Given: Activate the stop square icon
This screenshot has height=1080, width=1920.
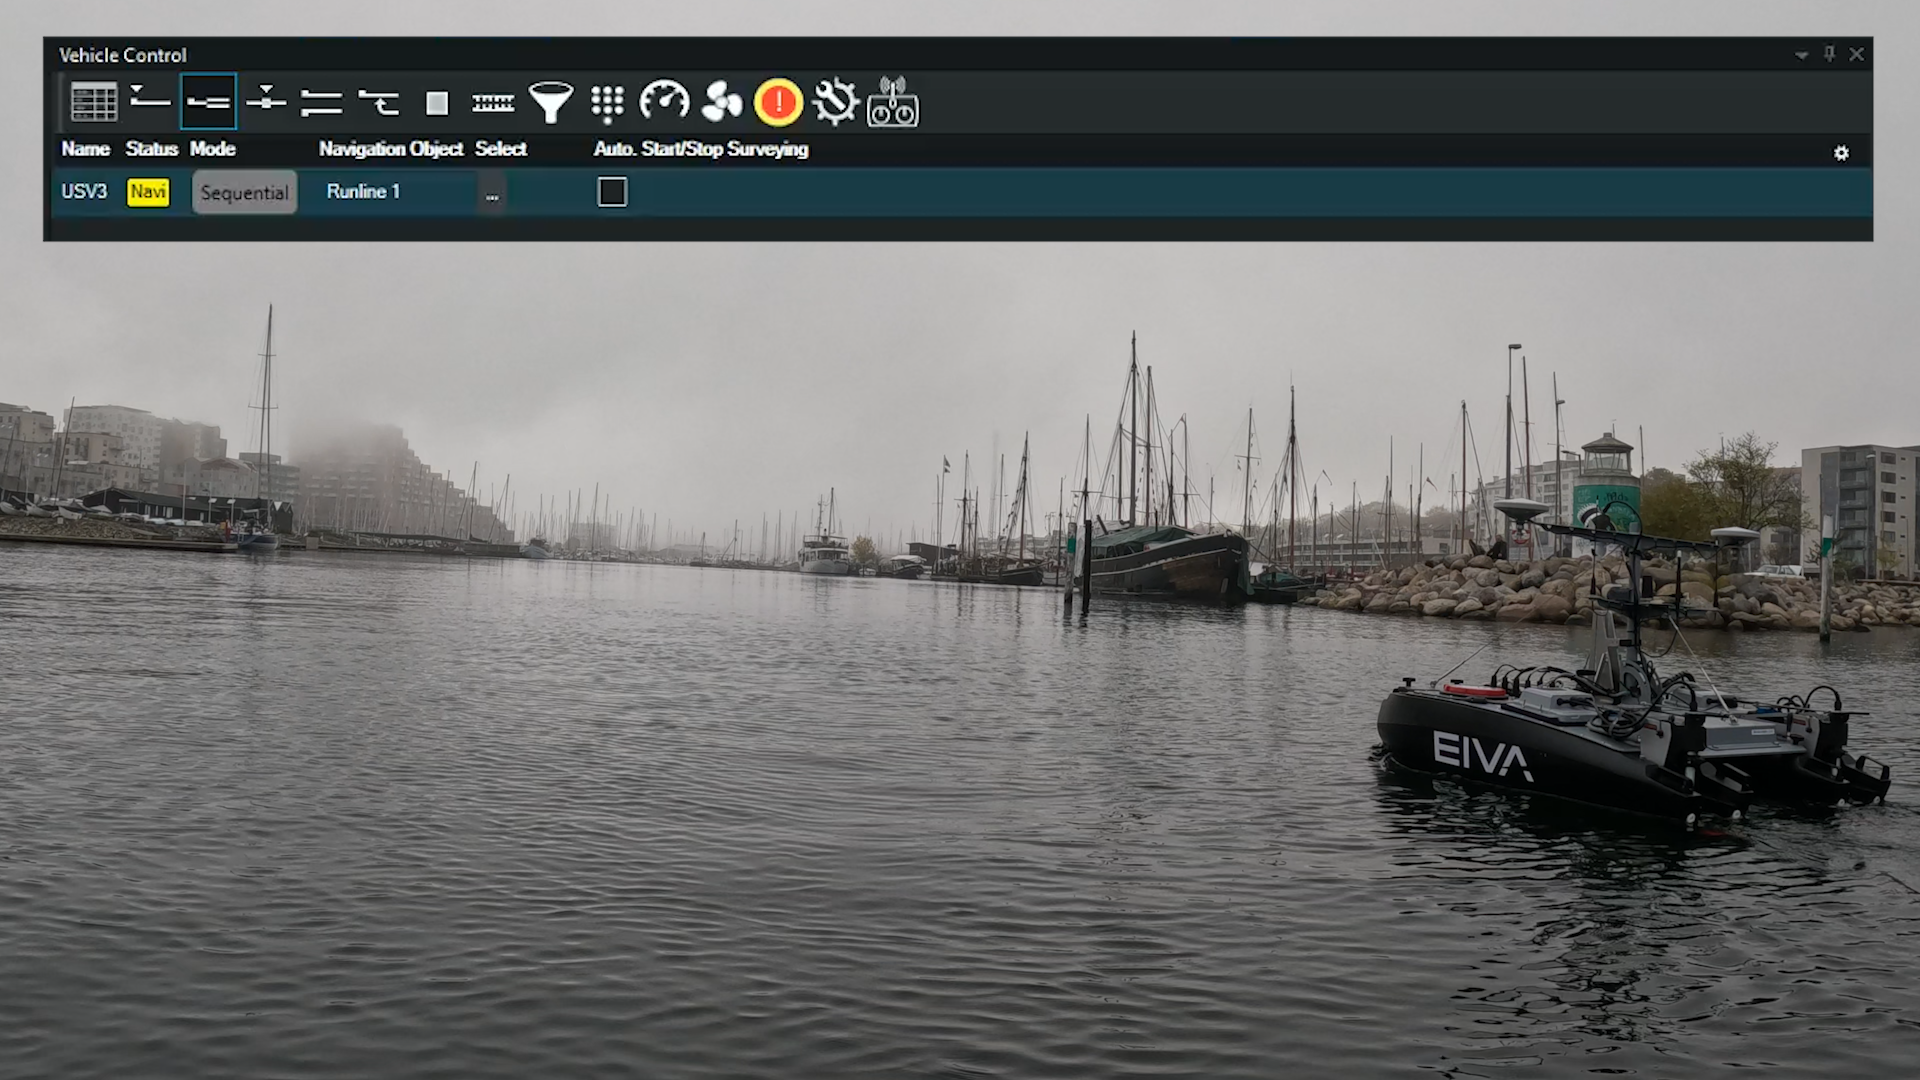Looking at the screenshot, I should pyautogui.click(x=437, y=101).
